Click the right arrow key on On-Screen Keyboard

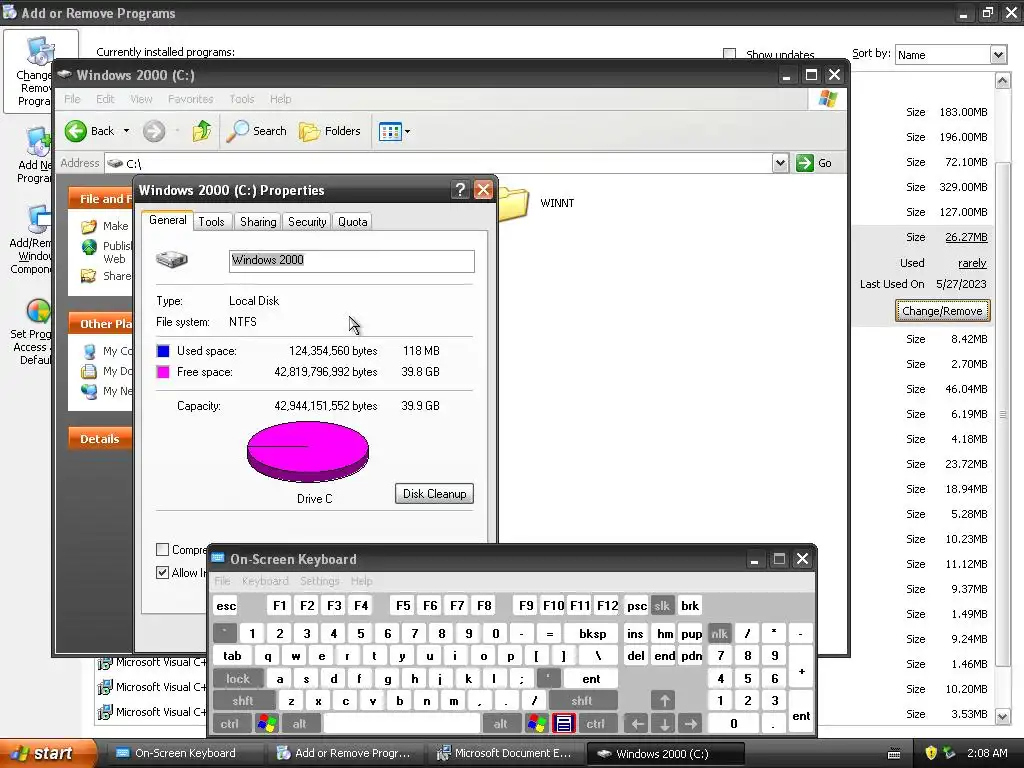[691, 724]
